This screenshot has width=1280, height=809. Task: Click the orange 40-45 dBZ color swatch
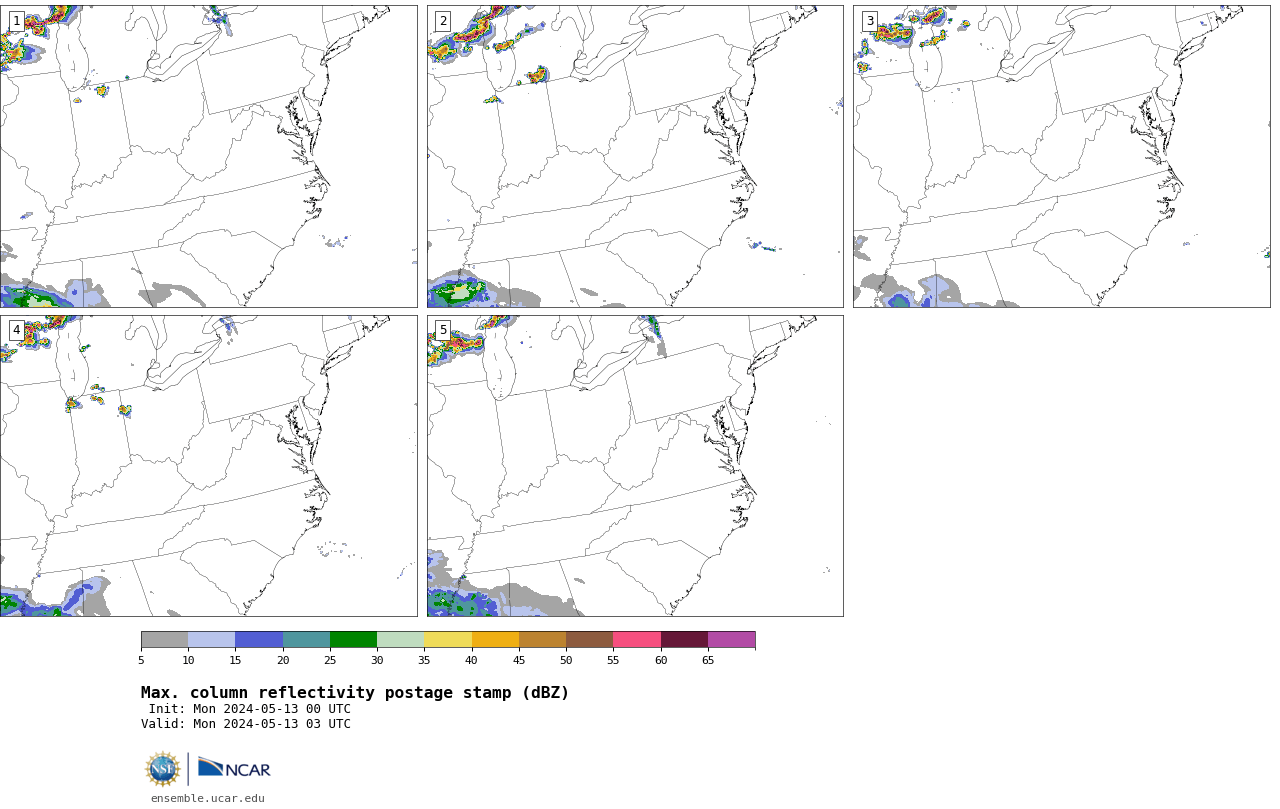pos(495,640)
